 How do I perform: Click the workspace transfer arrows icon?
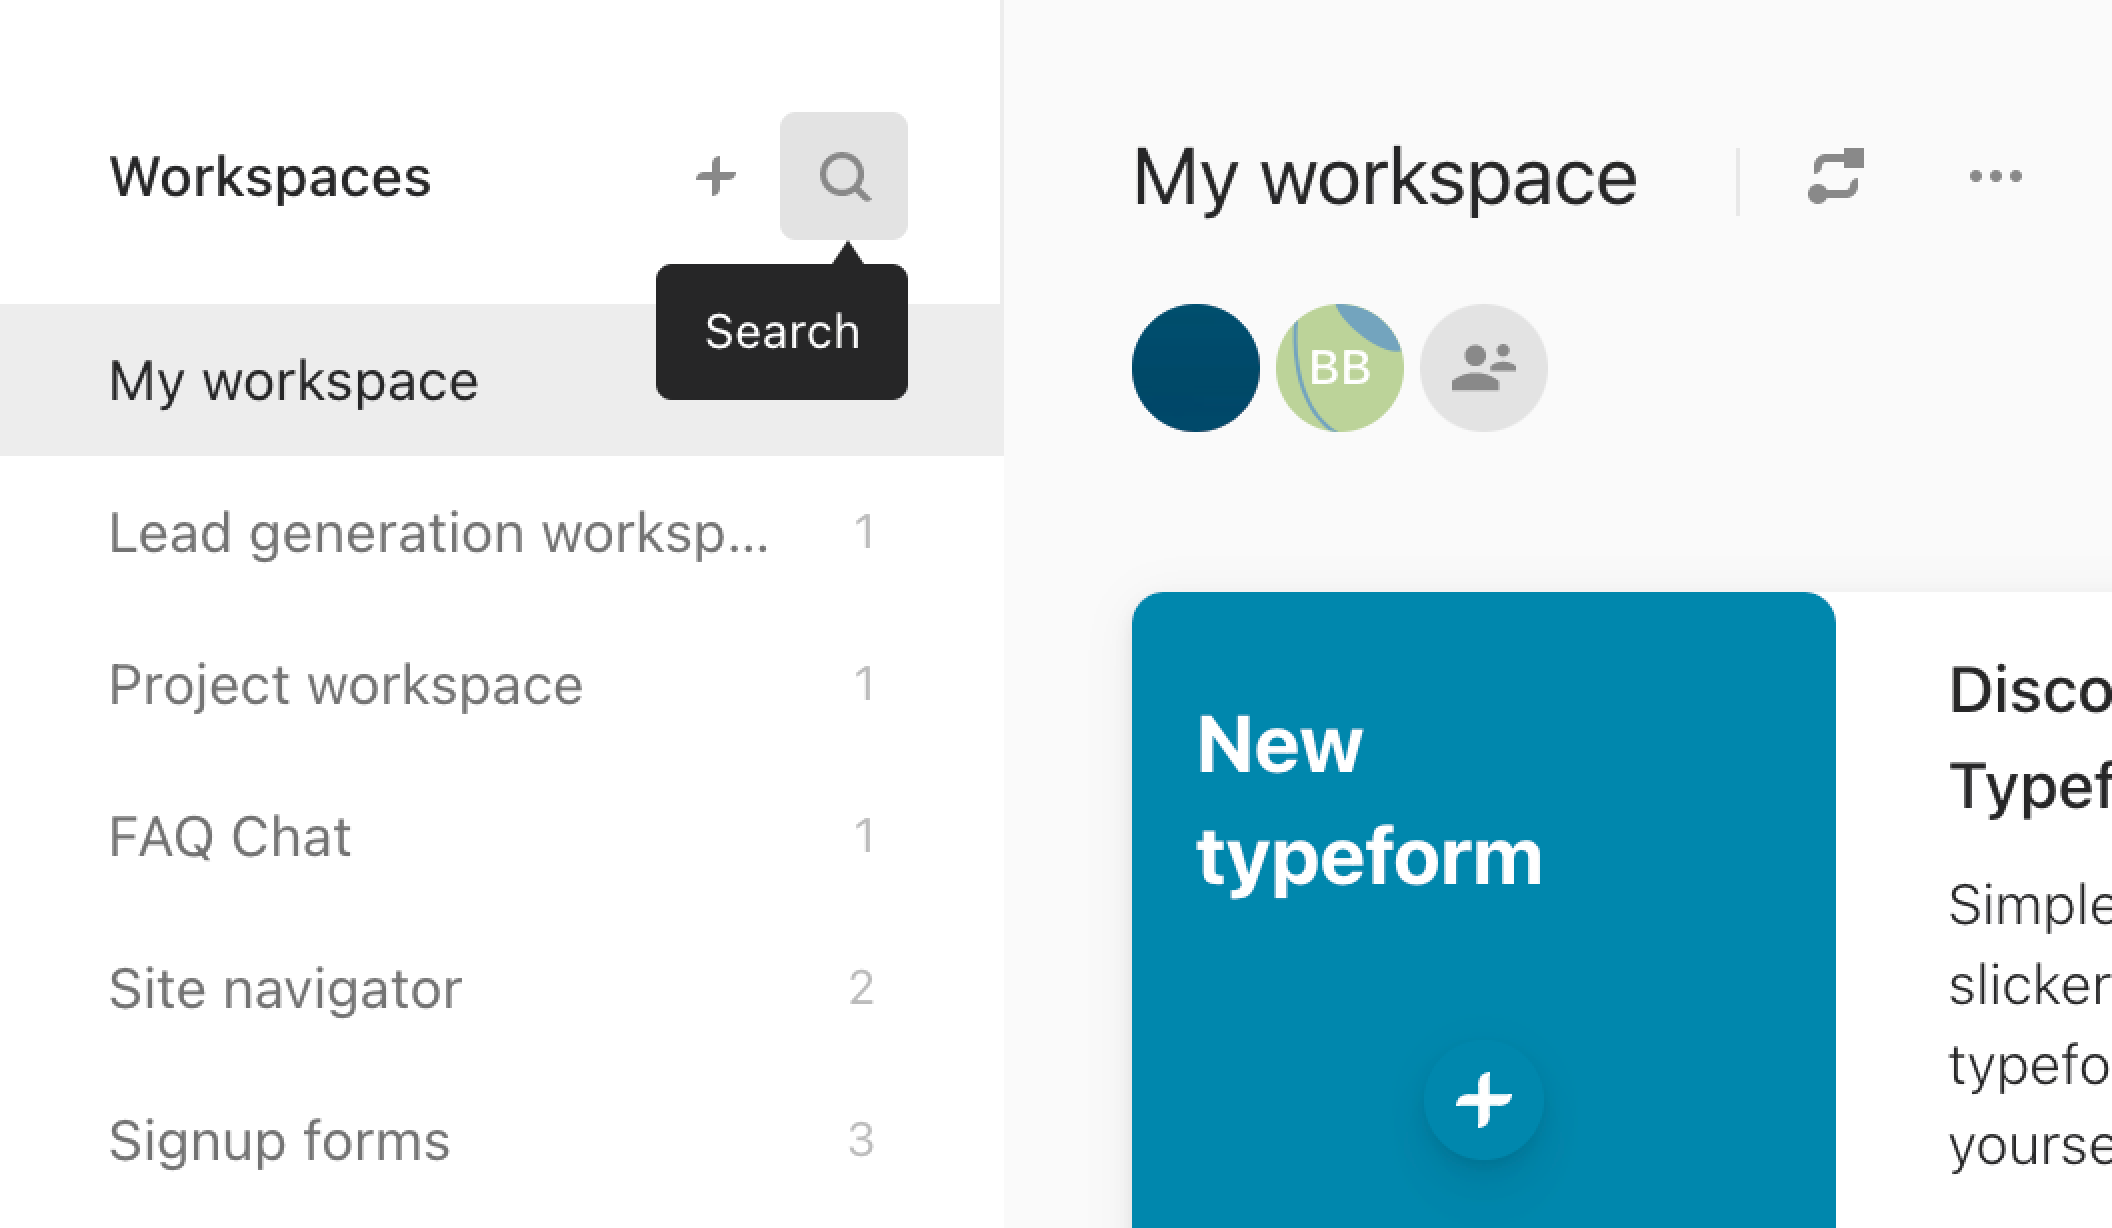[1836, 177]
